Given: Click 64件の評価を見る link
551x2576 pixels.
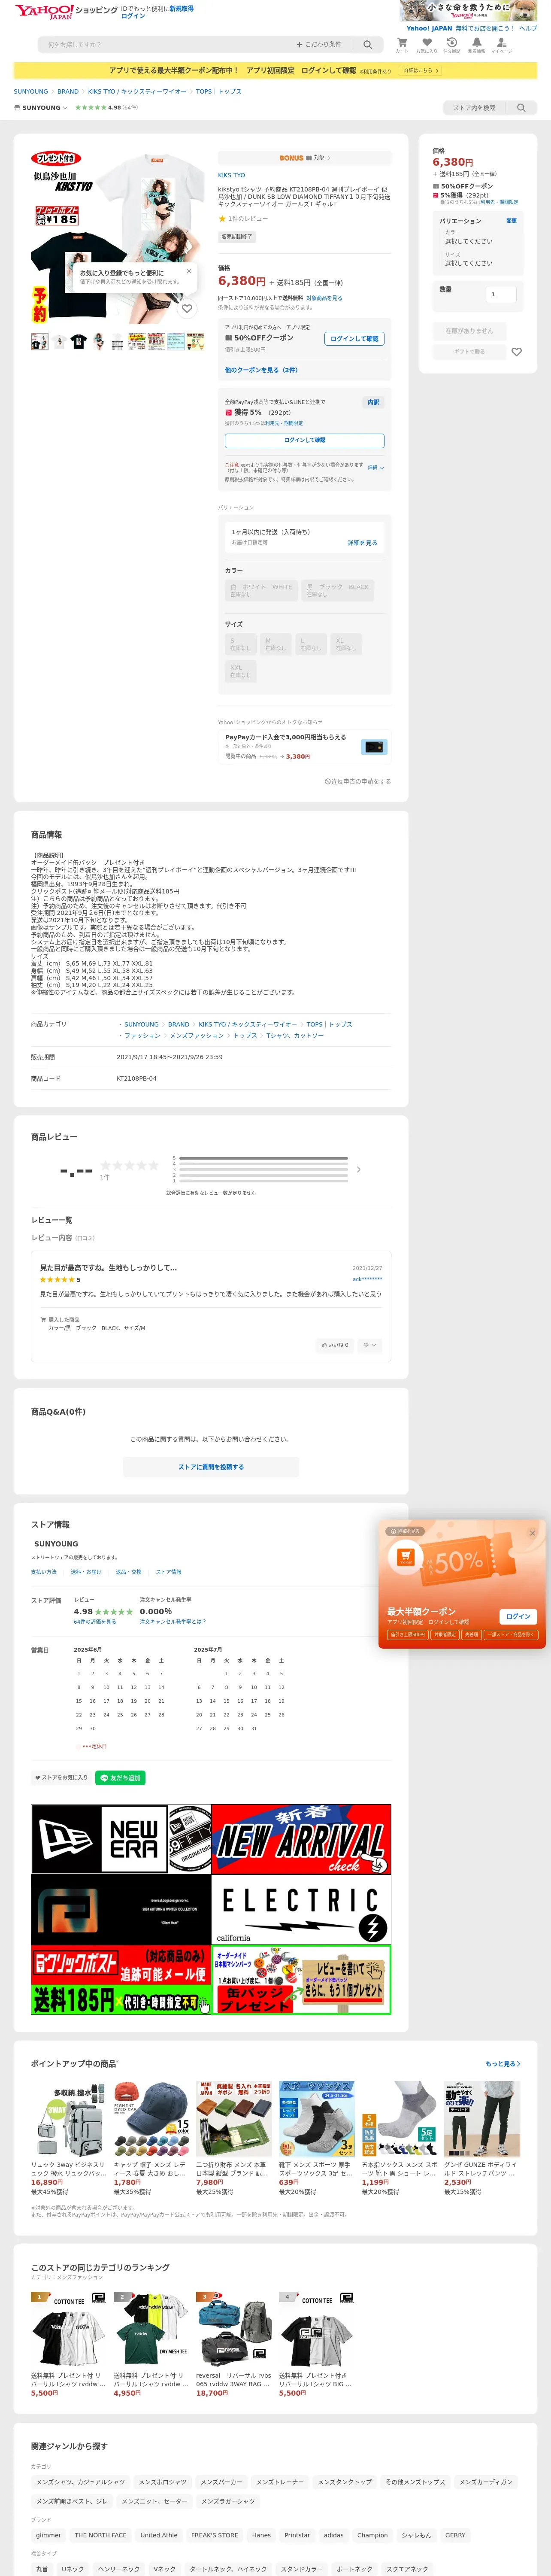Looking at the screenshot, I should [95, 1622].
